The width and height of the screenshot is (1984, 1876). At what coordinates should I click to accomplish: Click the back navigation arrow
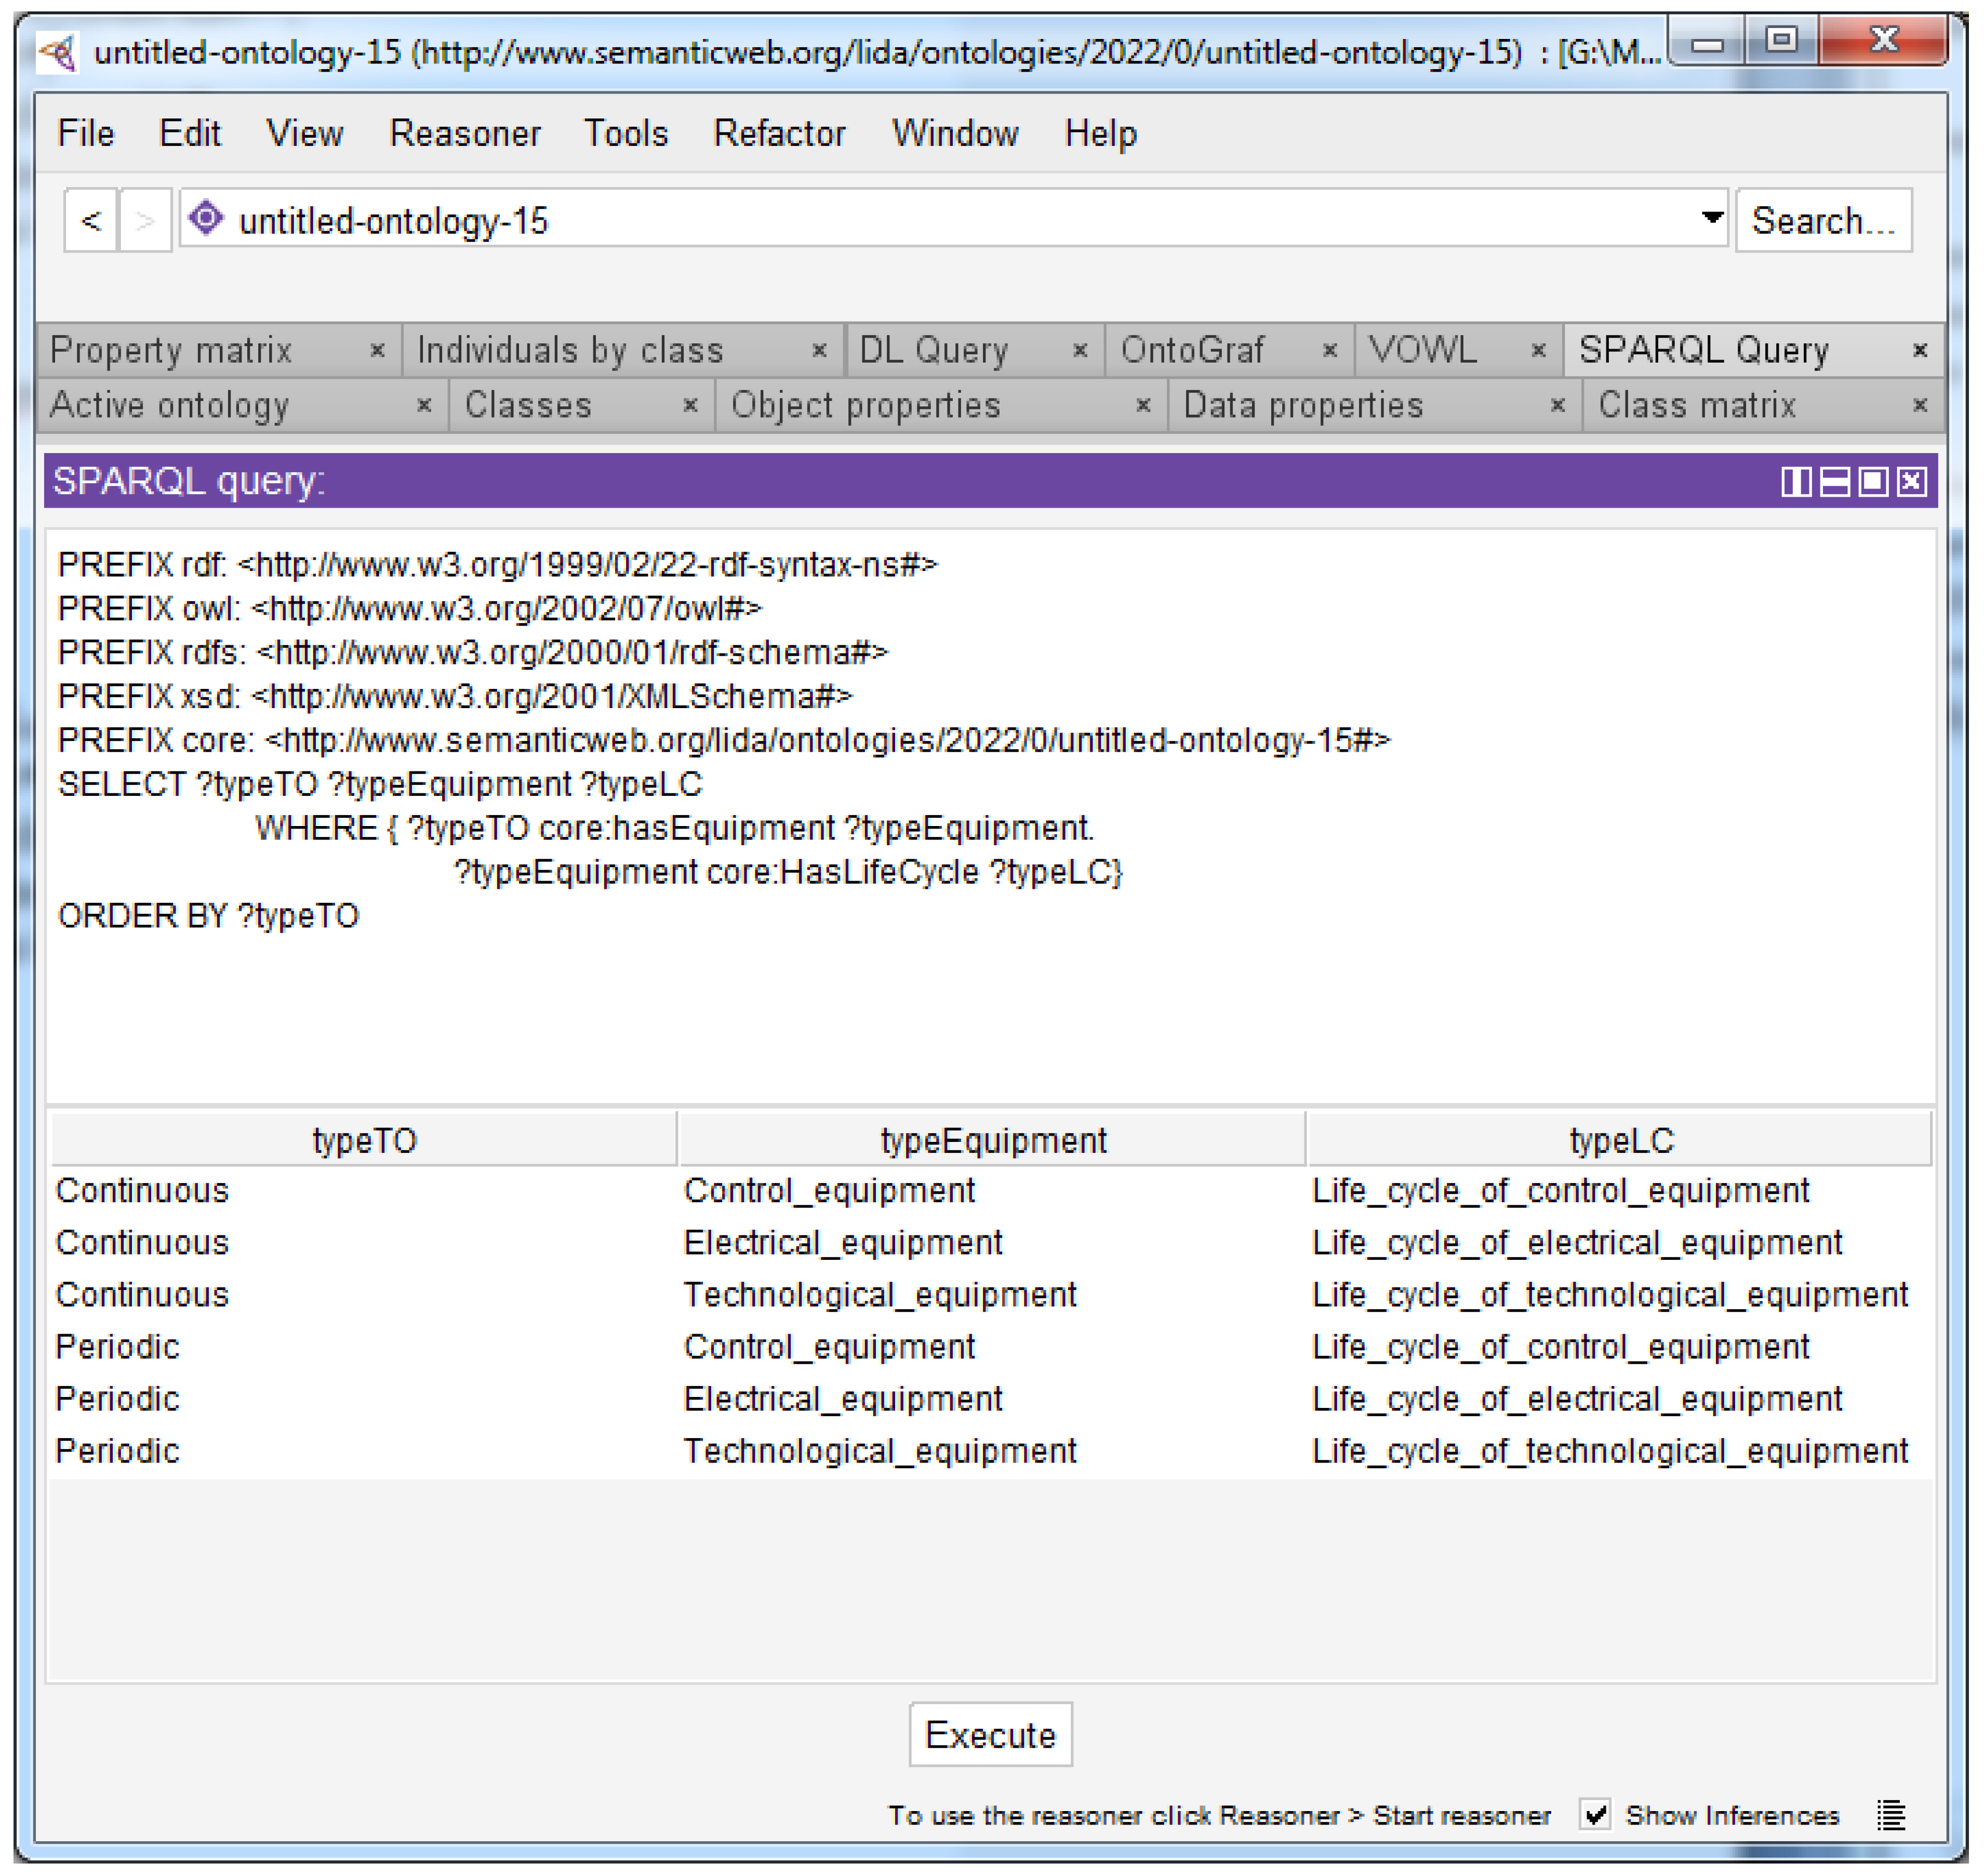pyautogui.click(x=91, y=220)
